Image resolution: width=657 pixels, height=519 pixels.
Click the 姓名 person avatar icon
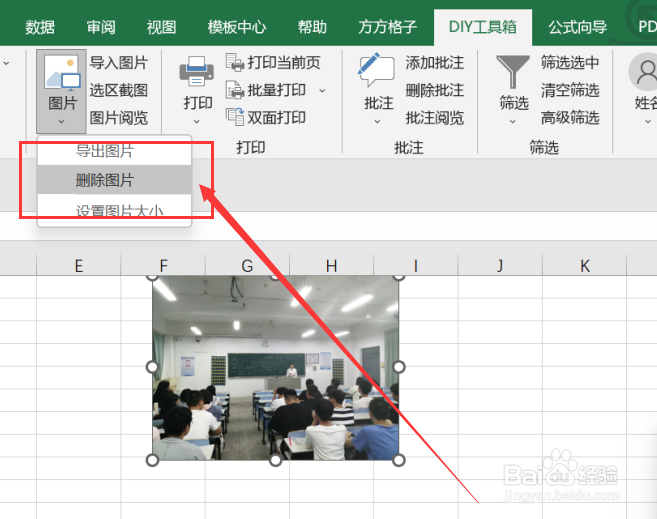click(645, 72)
